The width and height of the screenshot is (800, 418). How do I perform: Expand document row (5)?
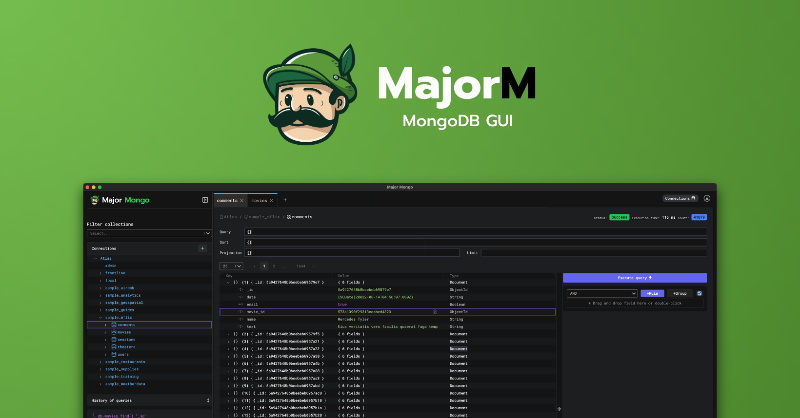click(229, 356)
